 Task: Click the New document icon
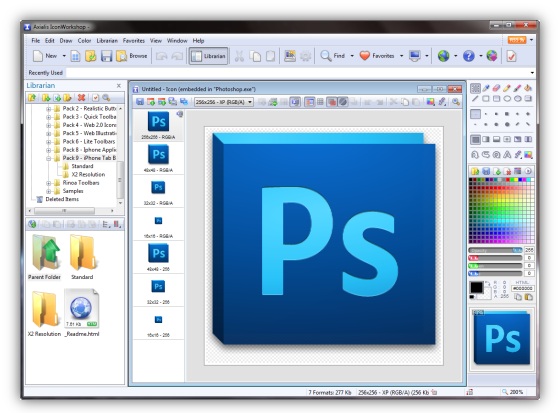click(38, 56)
